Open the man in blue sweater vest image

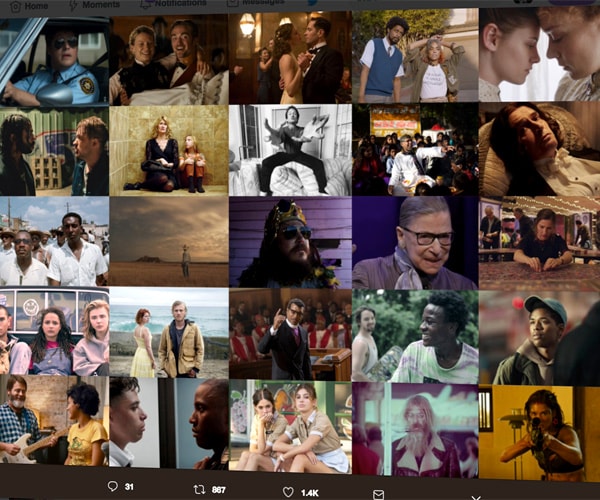[x=415, y=56]
